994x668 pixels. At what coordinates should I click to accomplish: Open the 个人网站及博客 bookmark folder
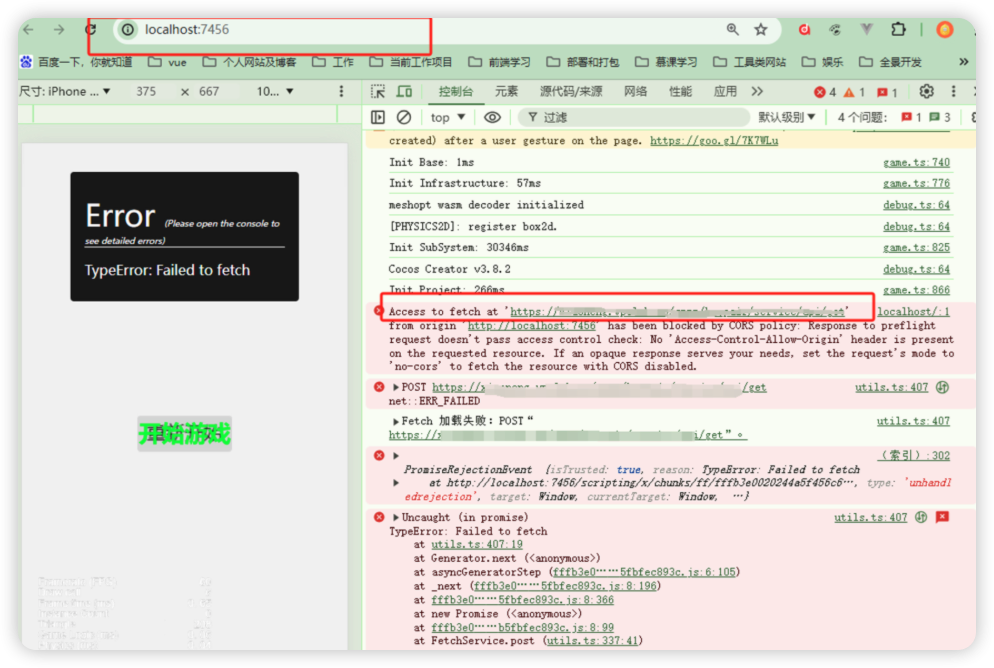(x=249, y=62)
